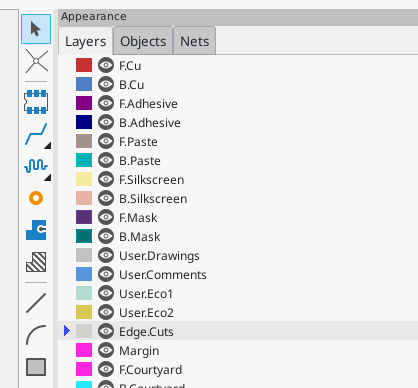The height and width of the screenshot is (388, 418).
Task: Select the Route Tracks tool
Action: click(x=36, y=134)
